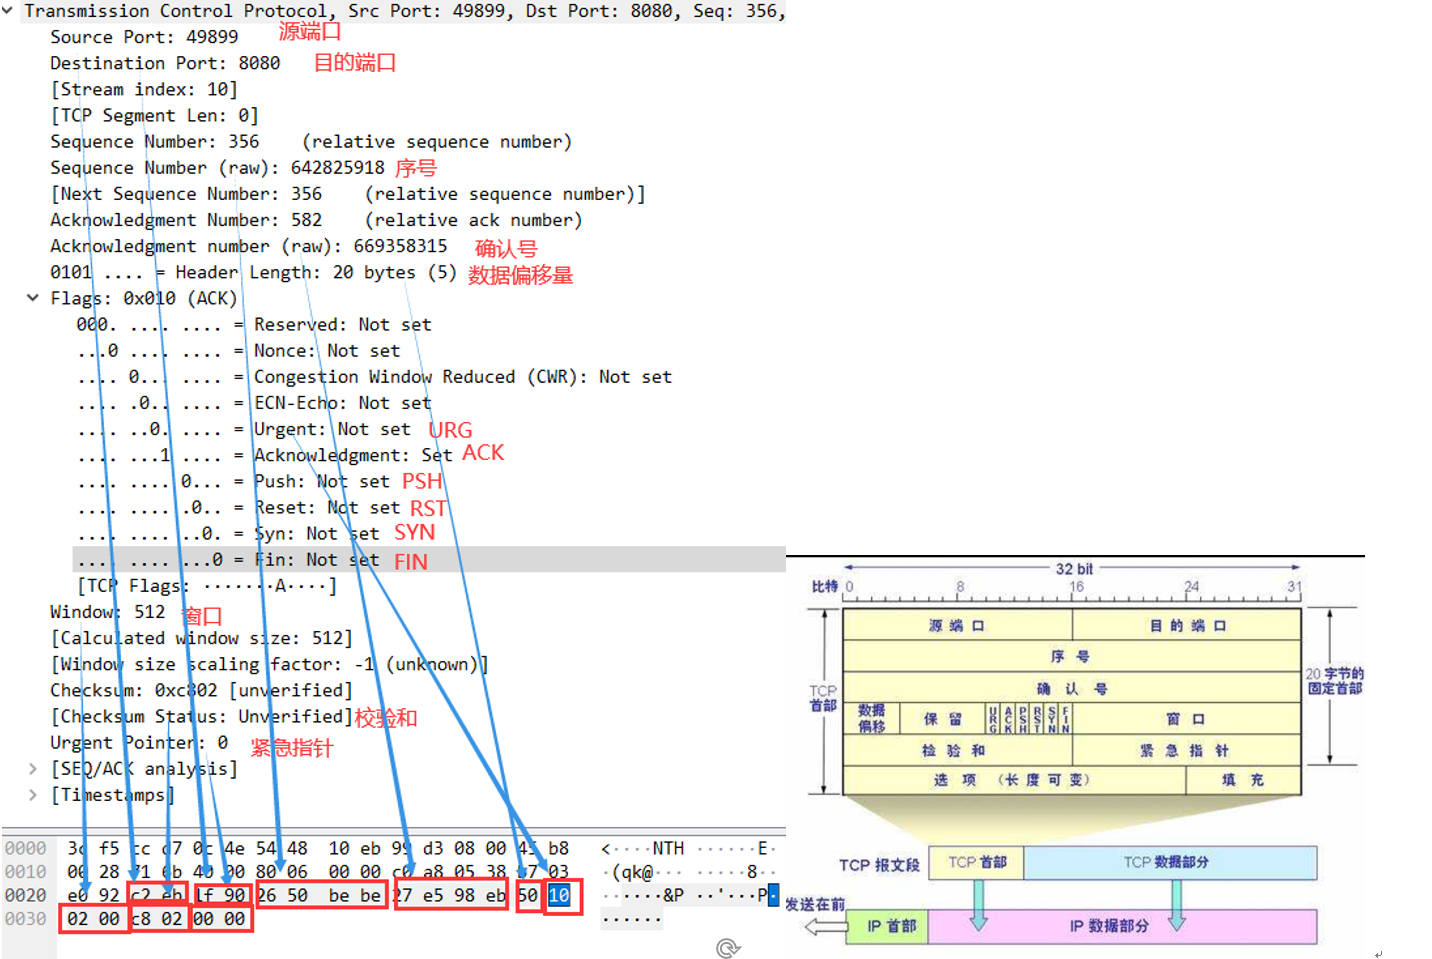Select the [Next Sequence Number: 356] row
Screen dimensions: 1432x959
tap(348, 193)
